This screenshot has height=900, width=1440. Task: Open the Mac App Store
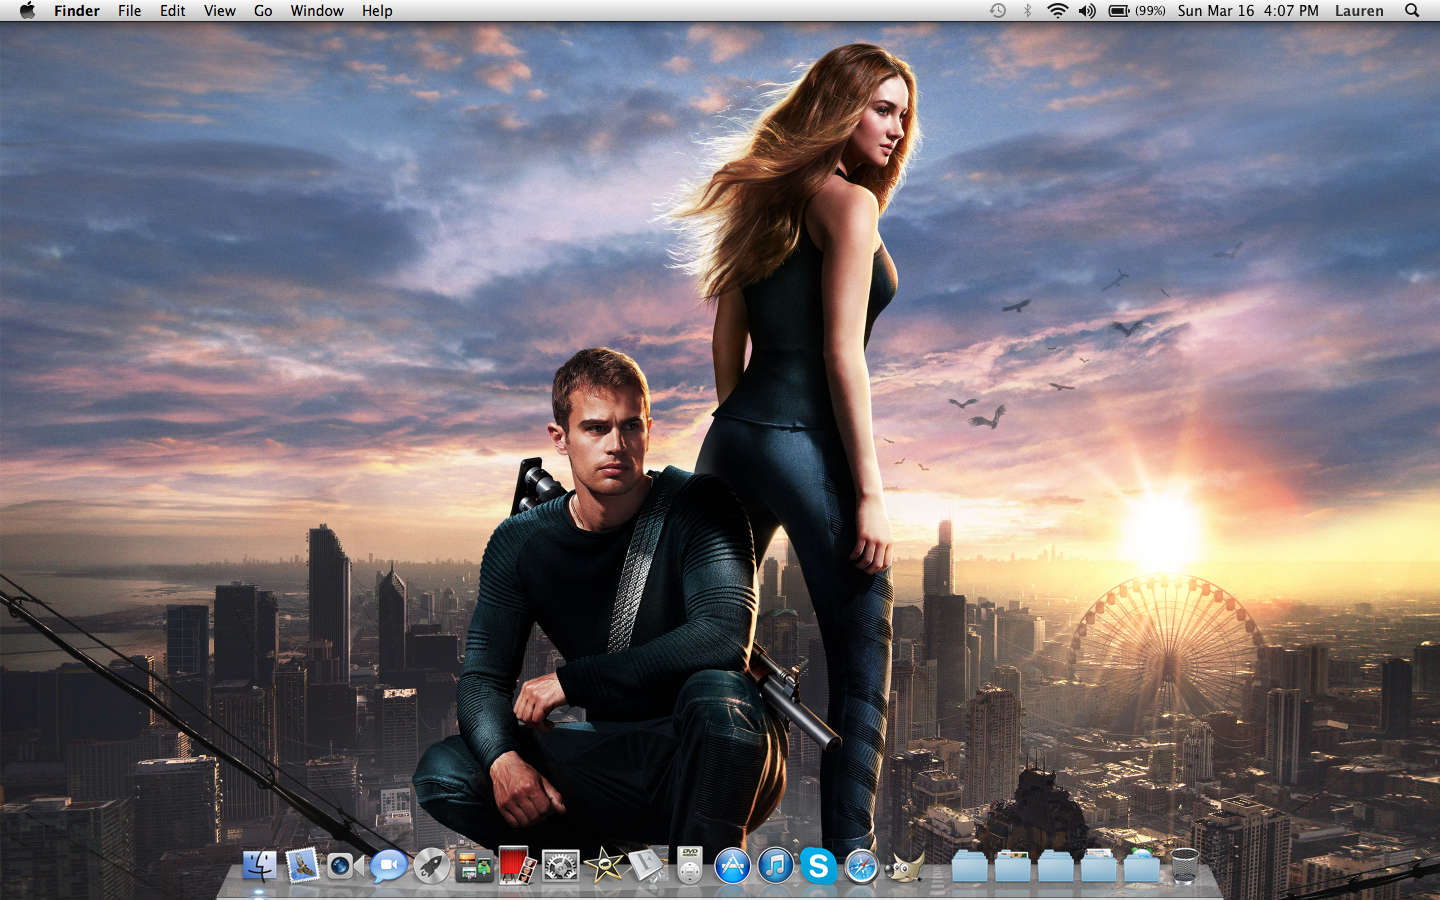tap(732, 866)
